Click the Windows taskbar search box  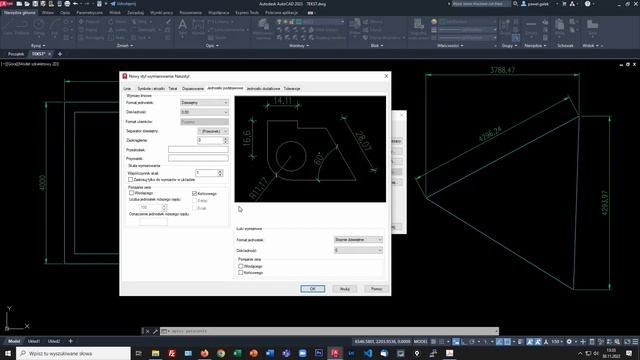[73, 353]
